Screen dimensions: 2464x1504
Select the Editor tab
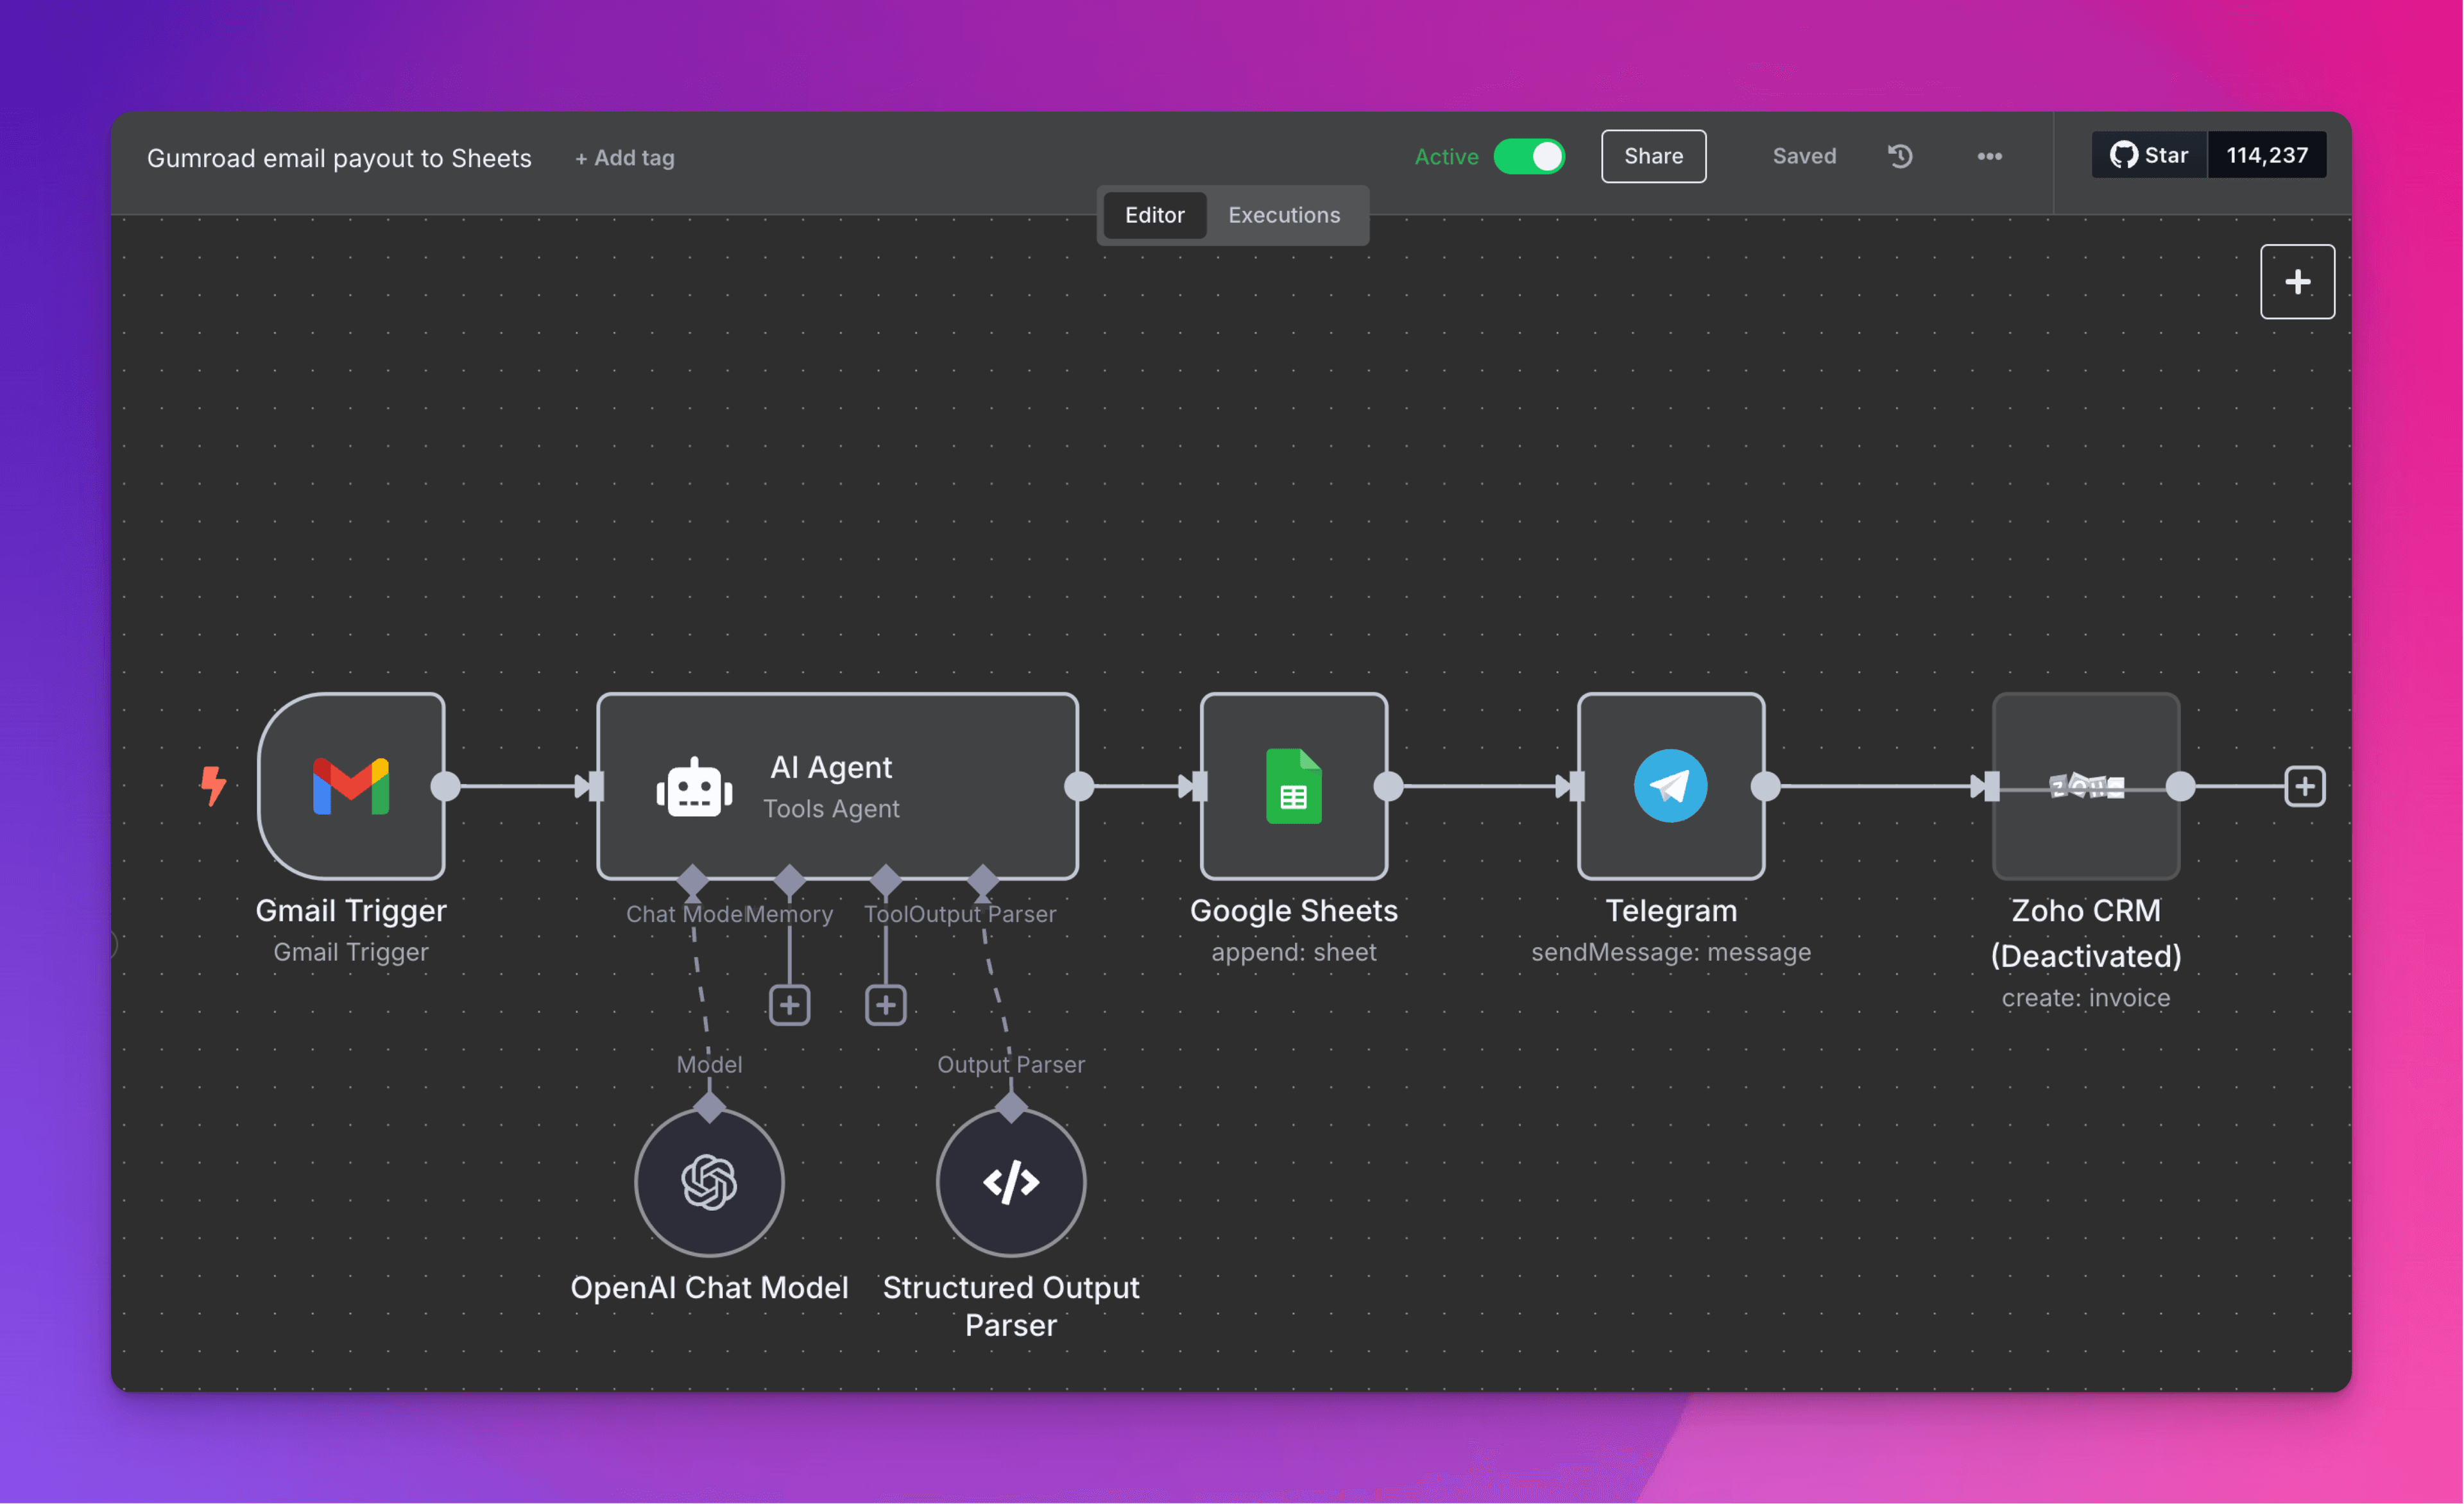[1154, 214]
